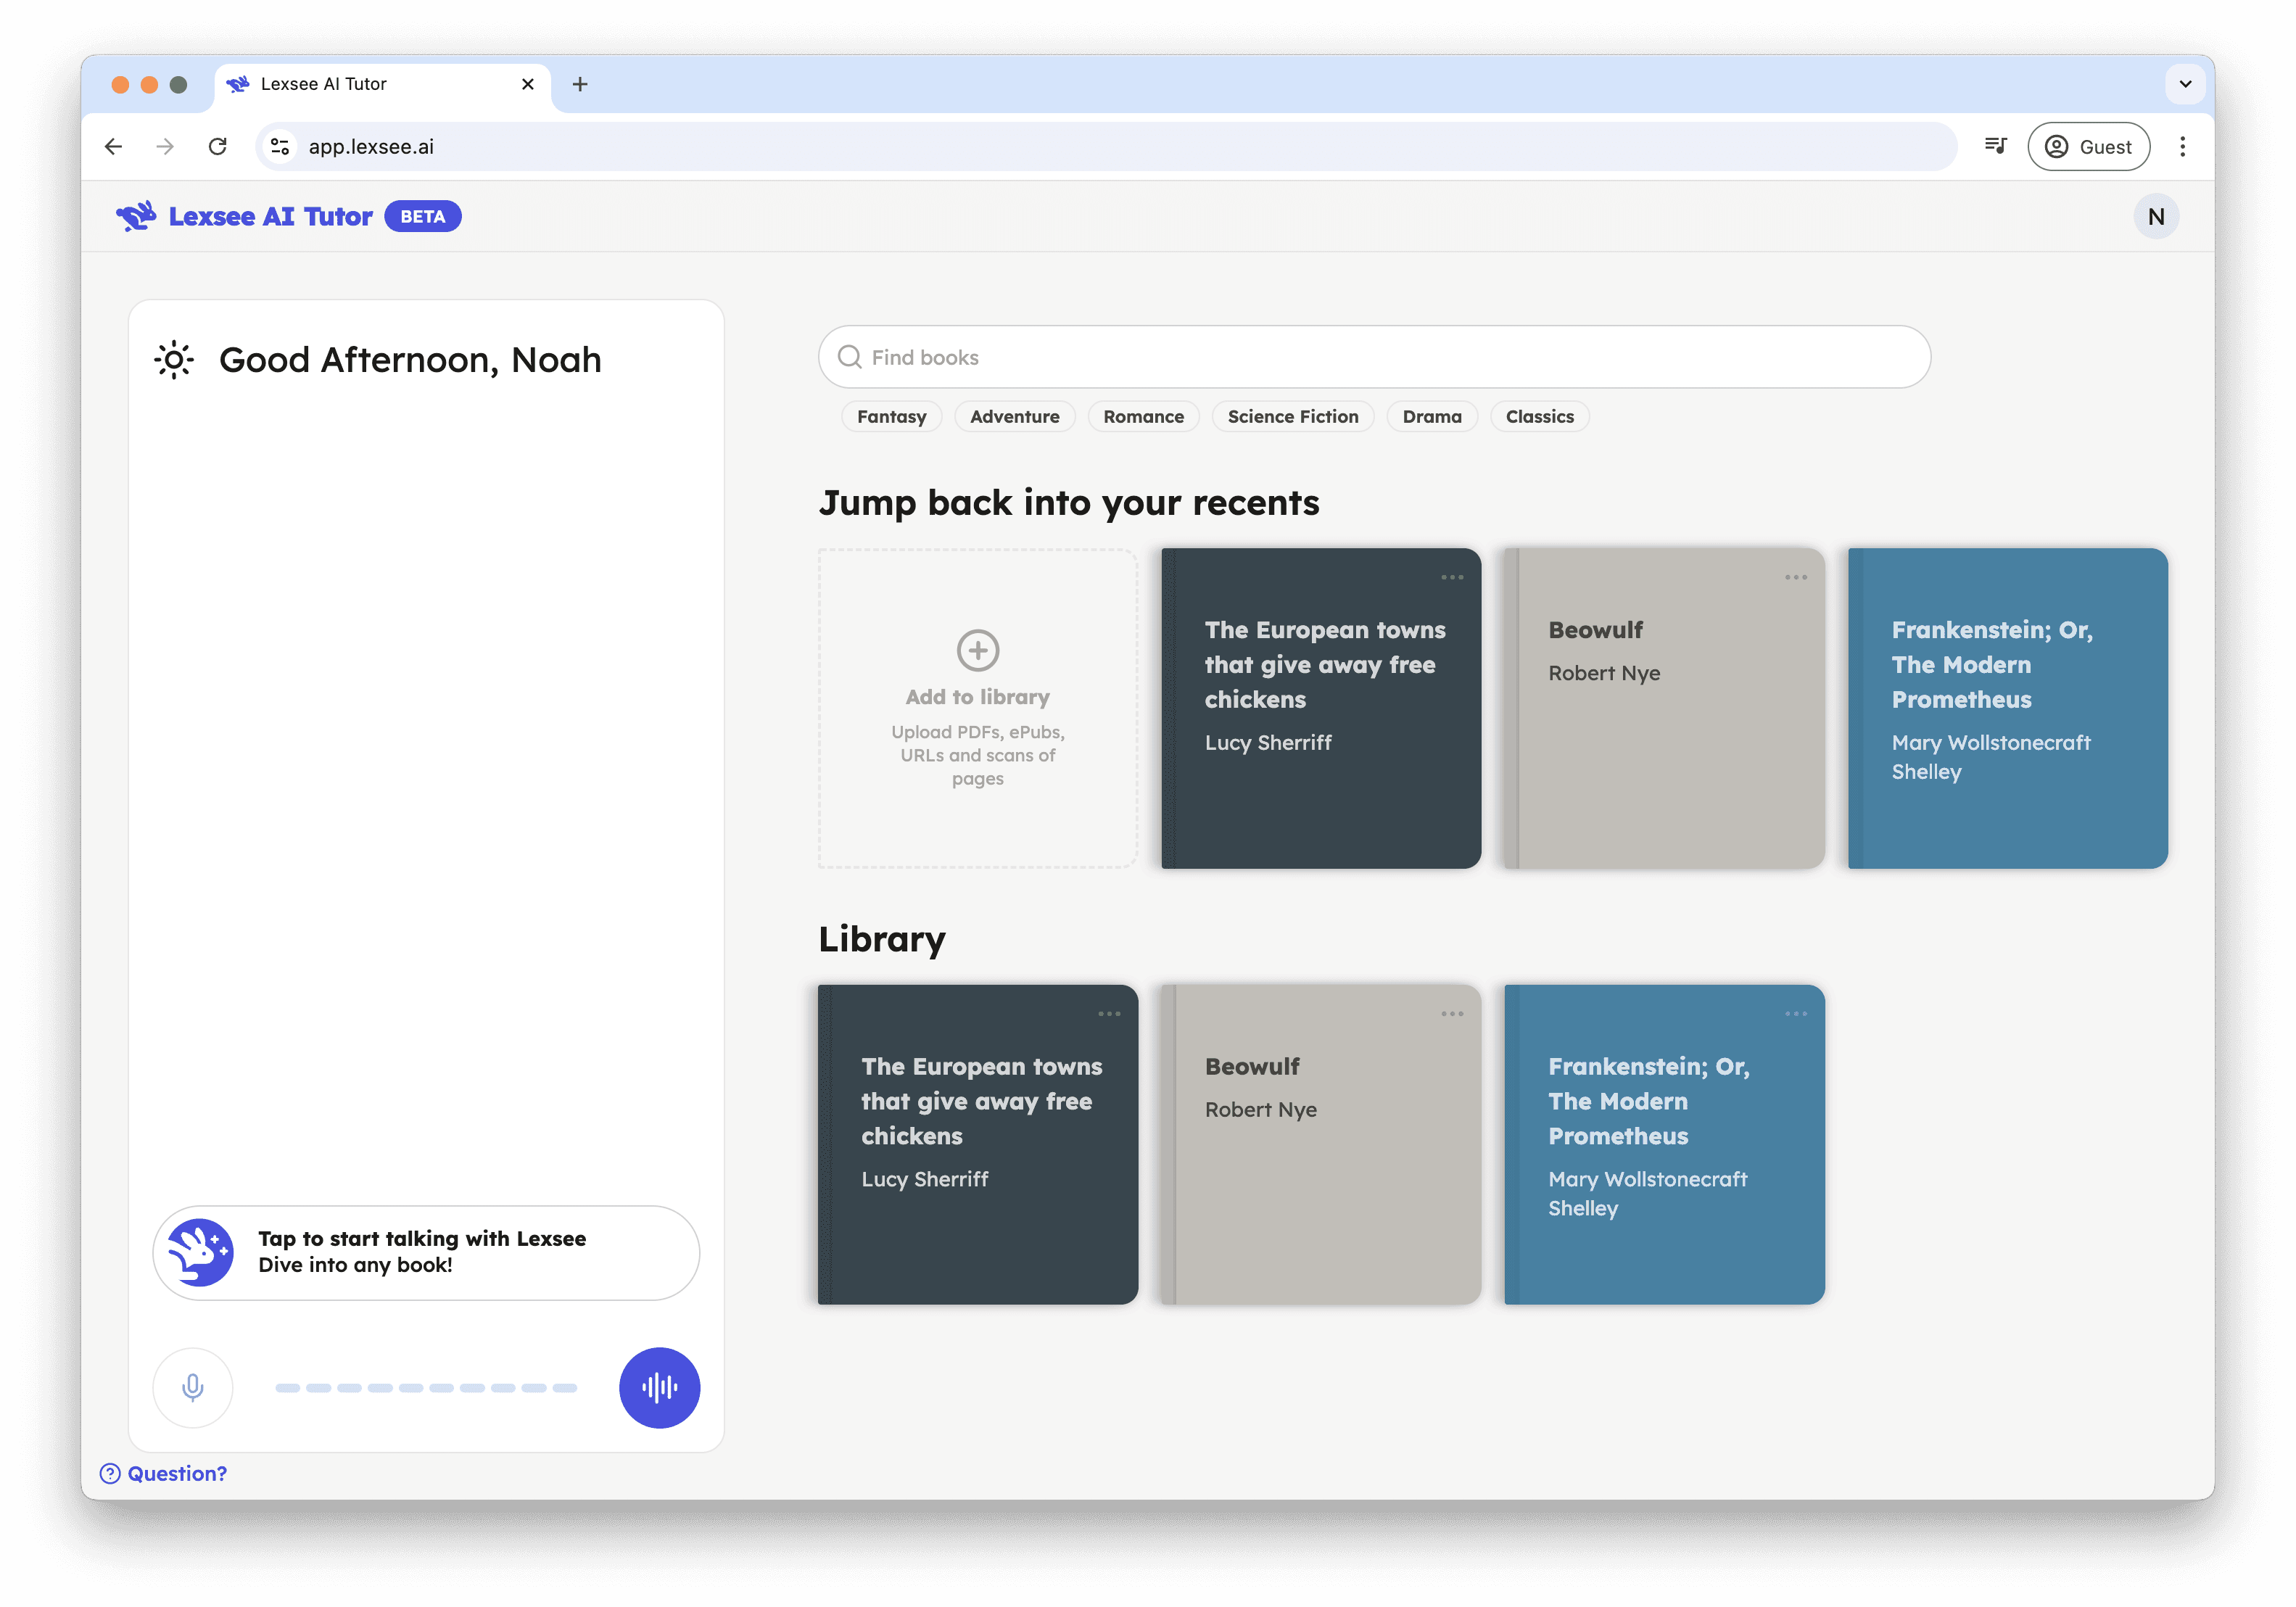Image resolution: width=2296 pixels, height=1607 pixels.
Task: Click the Lexsee rabbit logo icon in header
Action: point(136,216)
